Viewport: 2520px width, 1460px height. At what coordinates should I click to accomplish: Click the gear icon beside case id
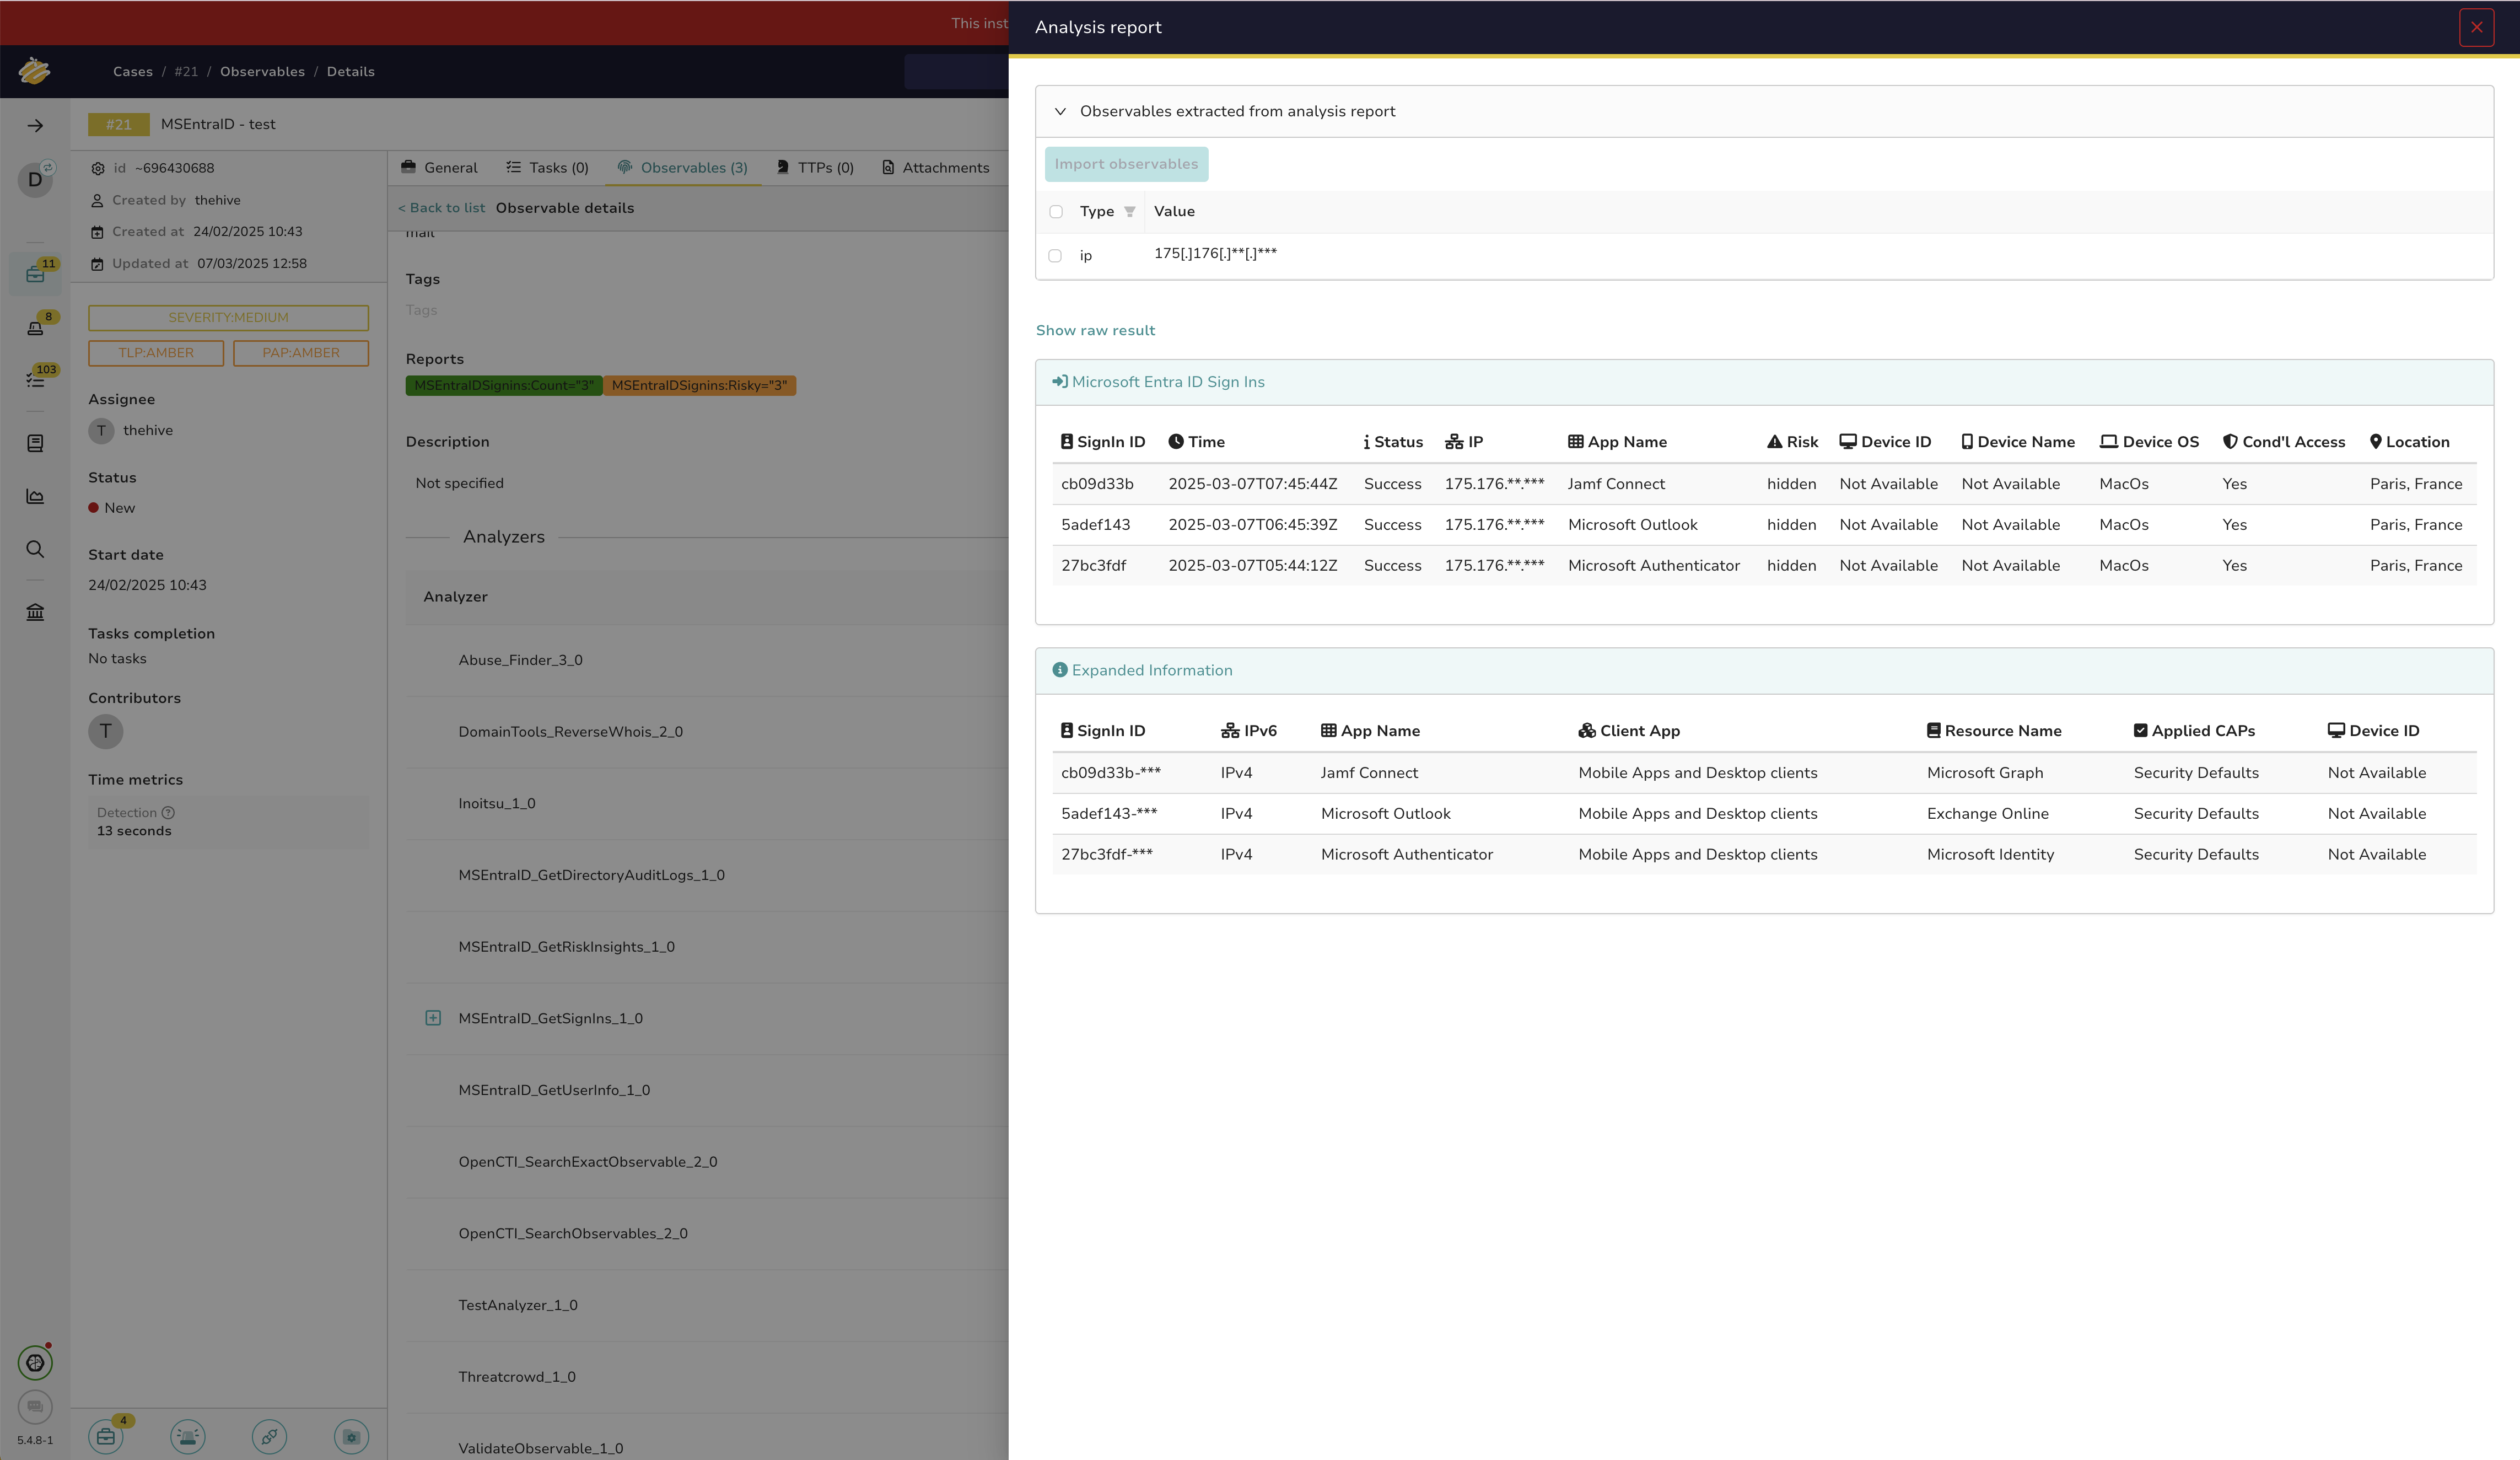click(98, 168)
